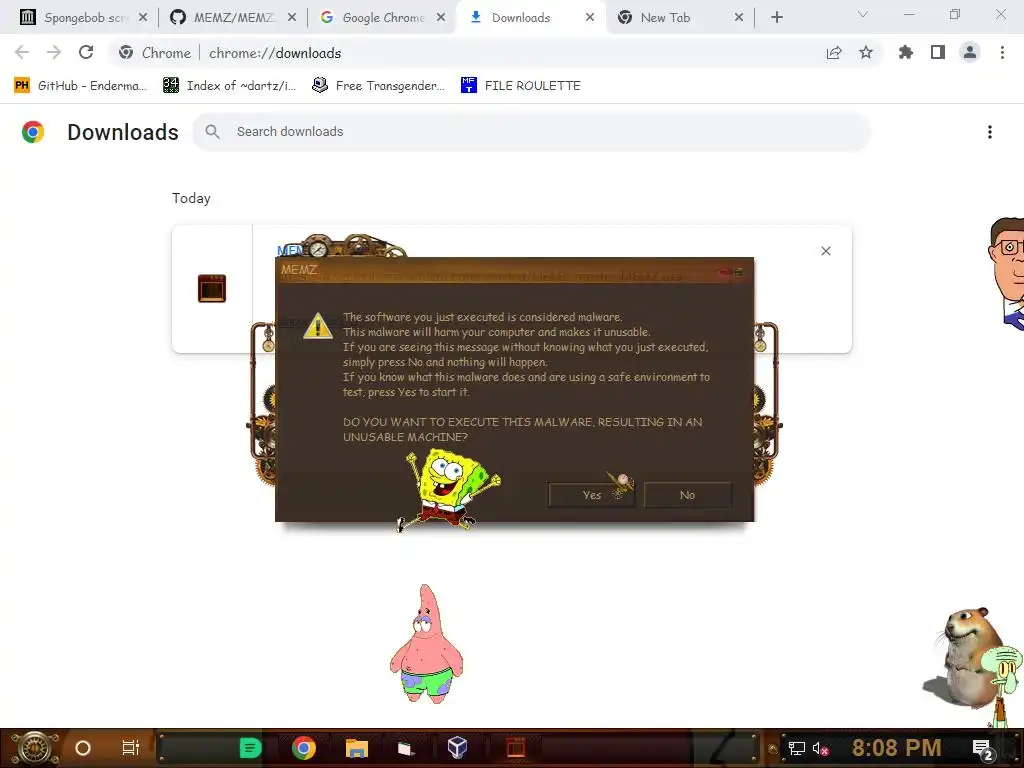Open the Chrome profile avatar menu
The width and height of the screenshot is (1024, 768).
[x=970, y=52]
